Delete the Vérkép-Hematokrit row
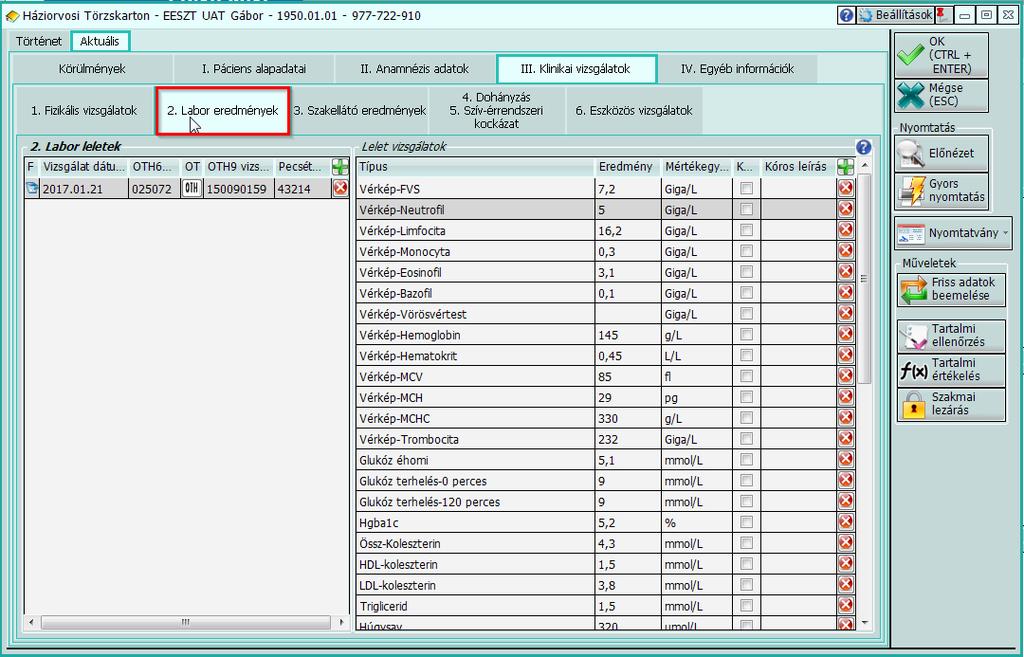 pos(846,356)
